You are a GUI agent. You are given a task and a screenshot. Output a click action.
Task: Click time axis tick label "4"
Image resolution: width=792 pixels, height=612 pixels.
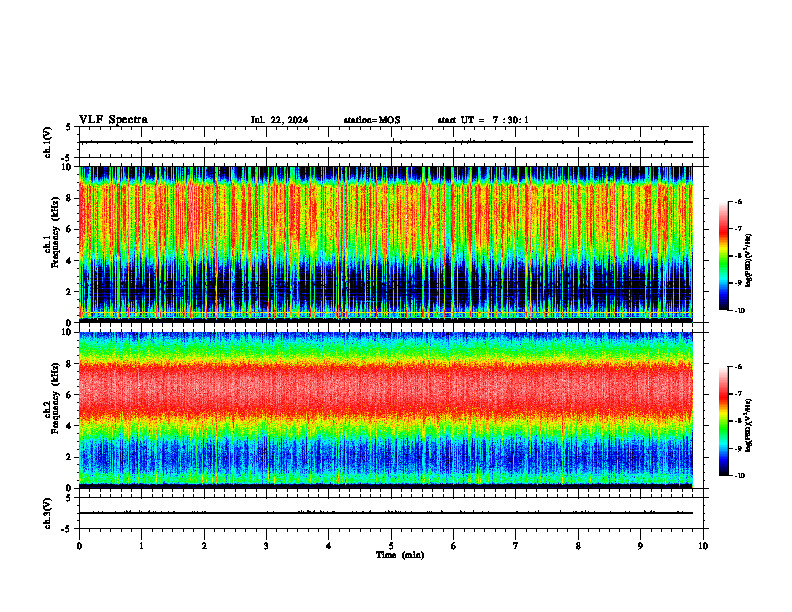pos(329,546)
